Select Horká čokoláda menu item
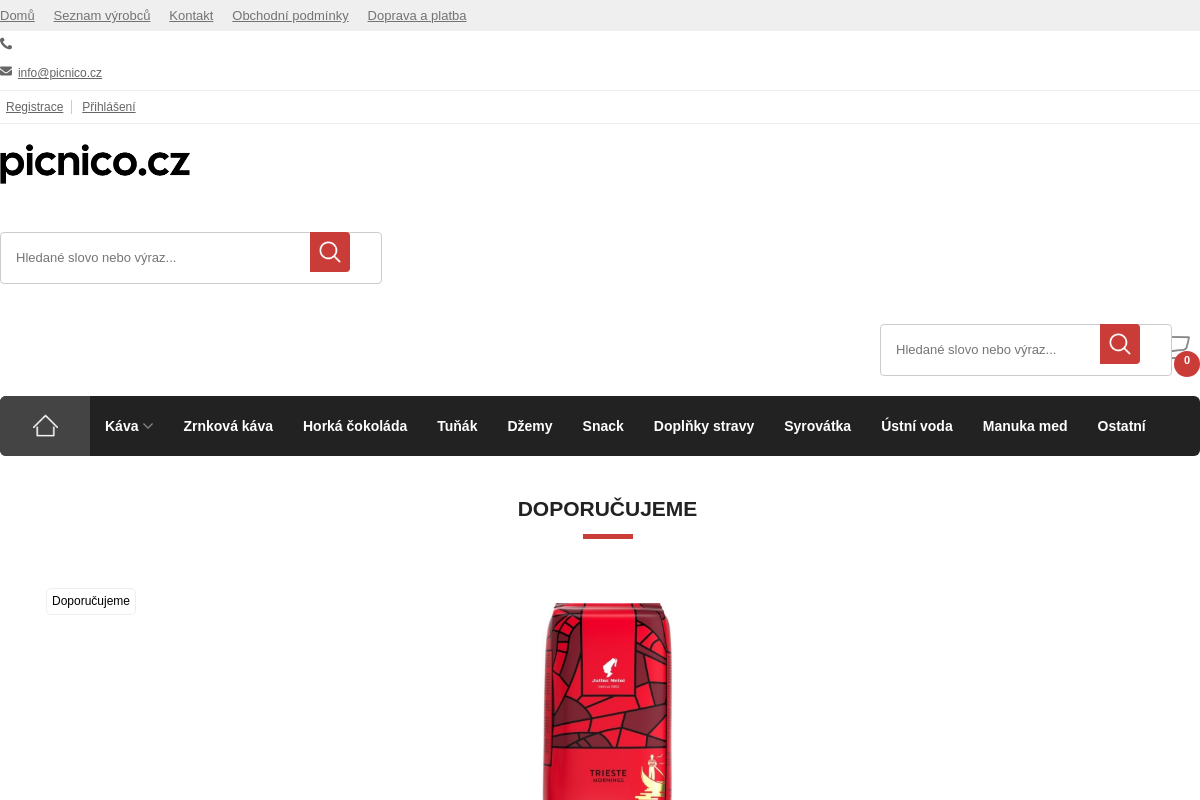 click(x=355, y=426)
